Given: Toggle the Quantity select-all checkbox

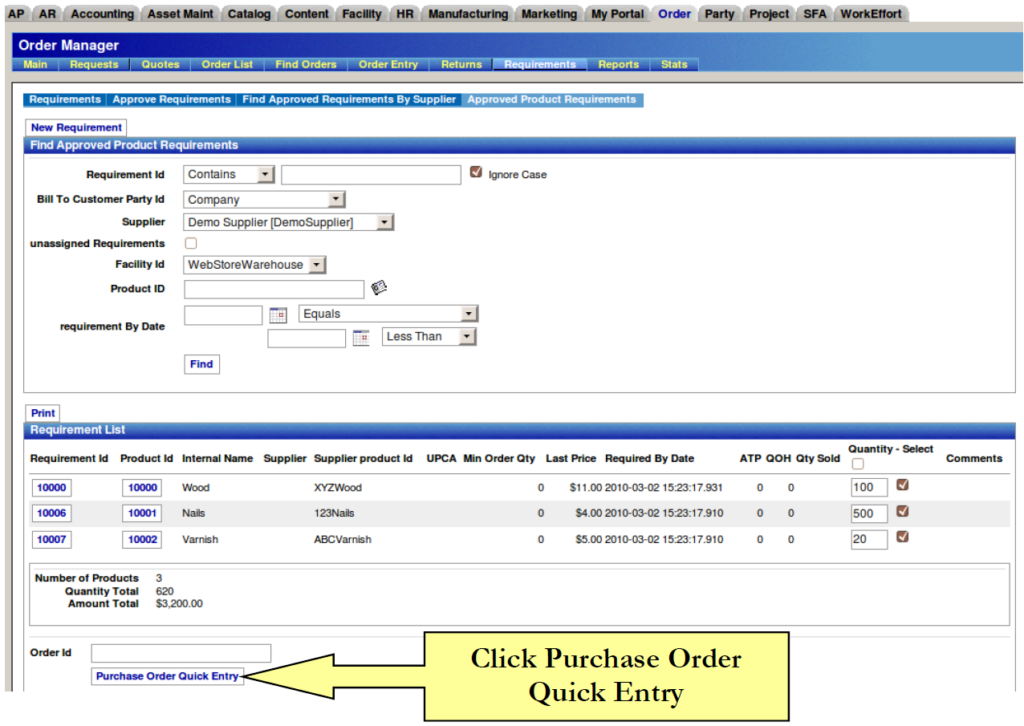Looking at the screenshot, I should tap(857, 464).
